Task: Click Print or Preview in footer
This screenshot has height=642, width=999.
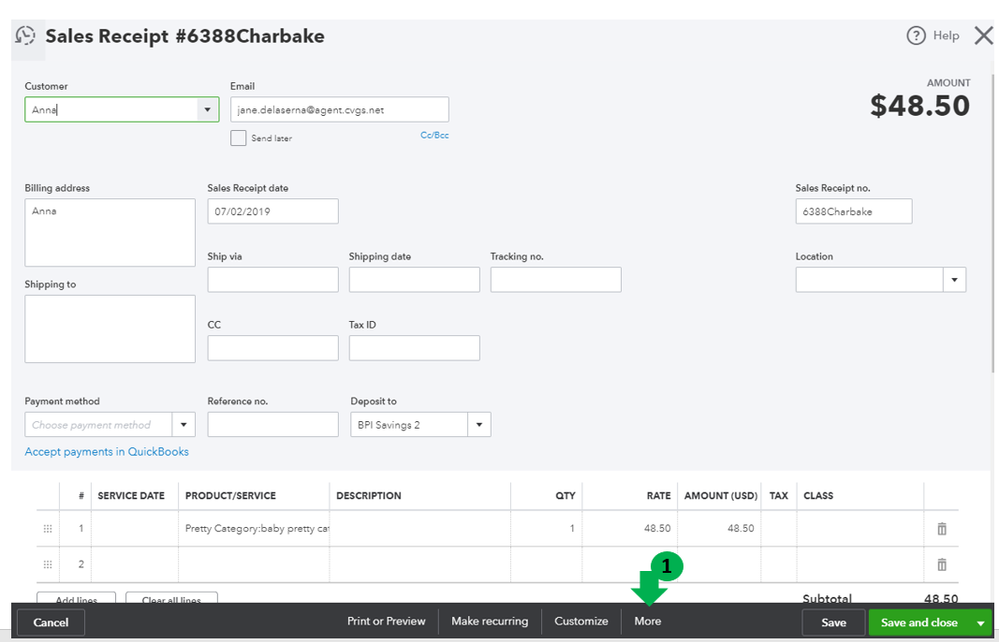Action: point(386,621)
